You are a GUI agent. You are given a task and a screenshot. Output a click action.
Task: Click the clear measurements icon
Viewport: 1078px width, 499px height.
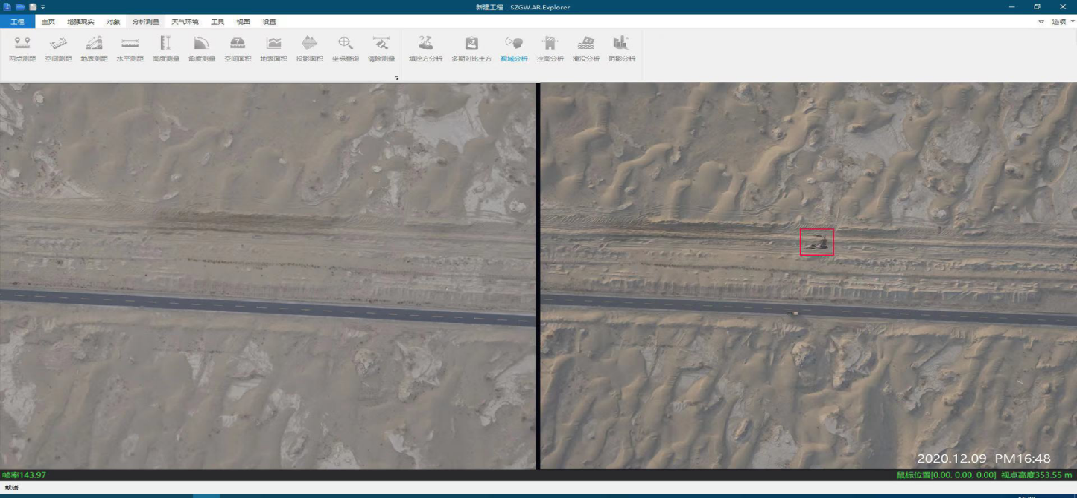(x=381, y=46)
